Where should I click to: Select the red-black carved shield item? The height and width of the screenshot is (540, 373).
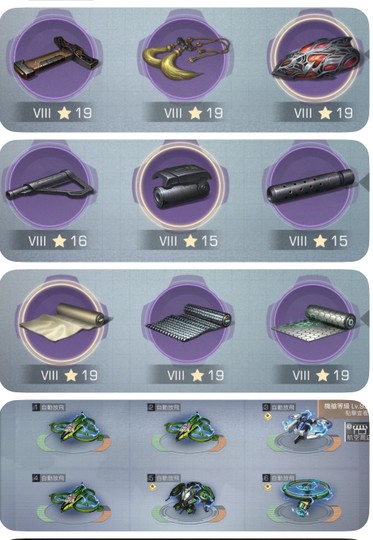point(315,58)
